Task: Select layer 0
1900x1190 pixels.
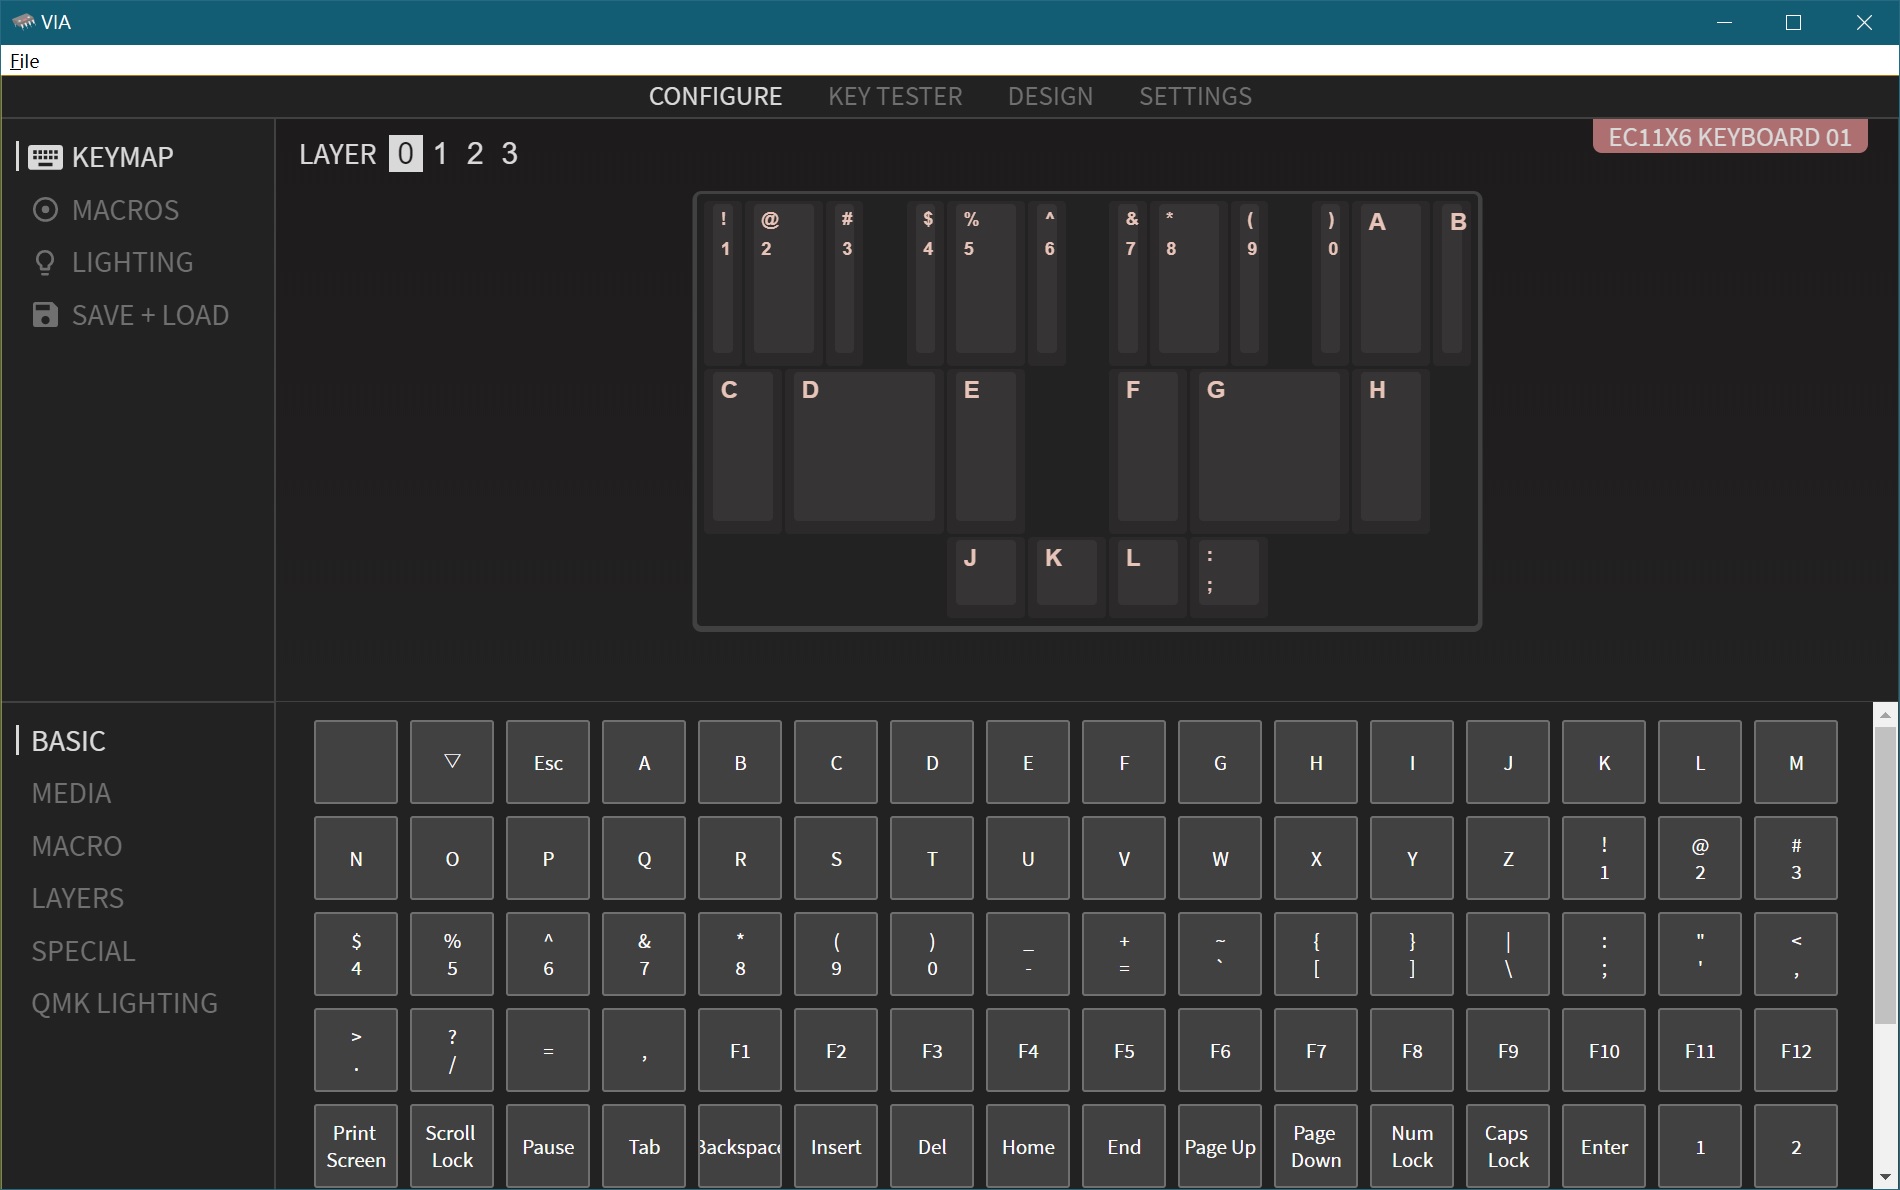Action: (405, 153)
